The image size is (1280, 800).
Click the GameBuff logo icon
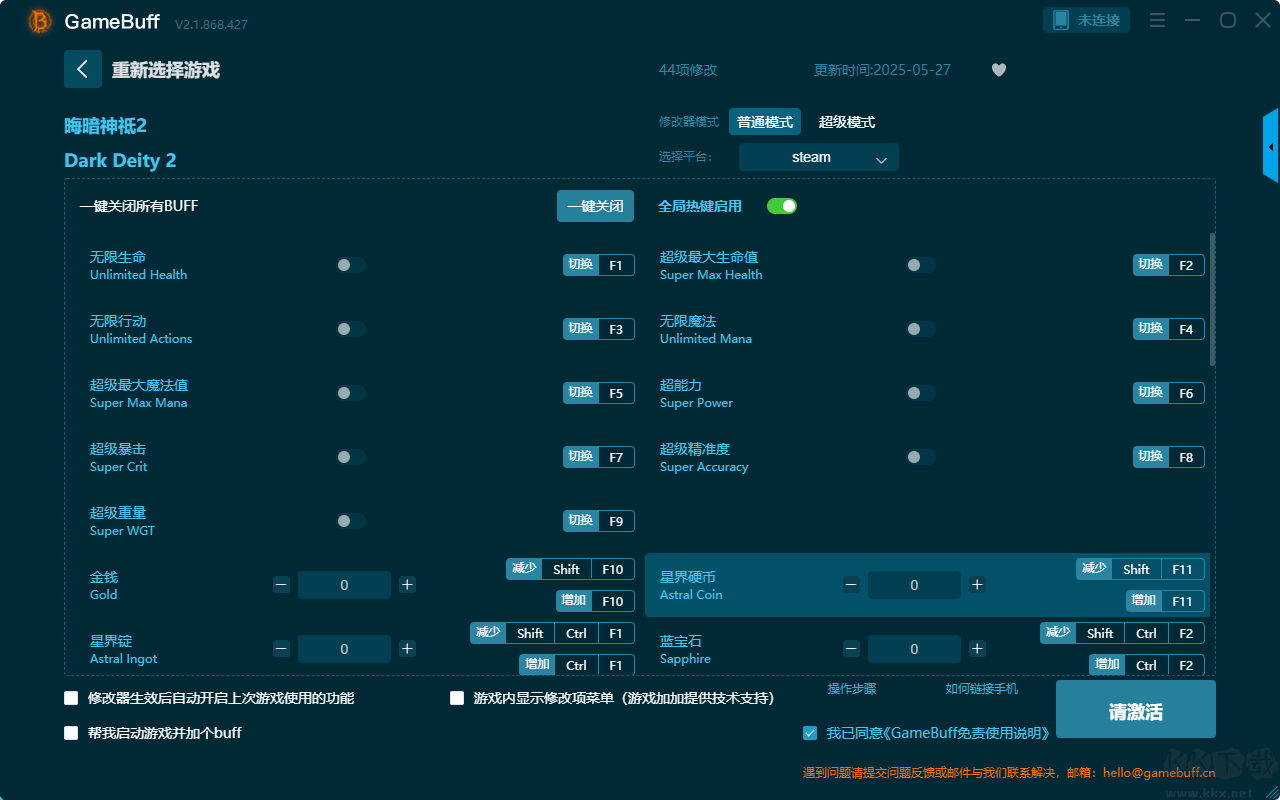tap(40, 21)
